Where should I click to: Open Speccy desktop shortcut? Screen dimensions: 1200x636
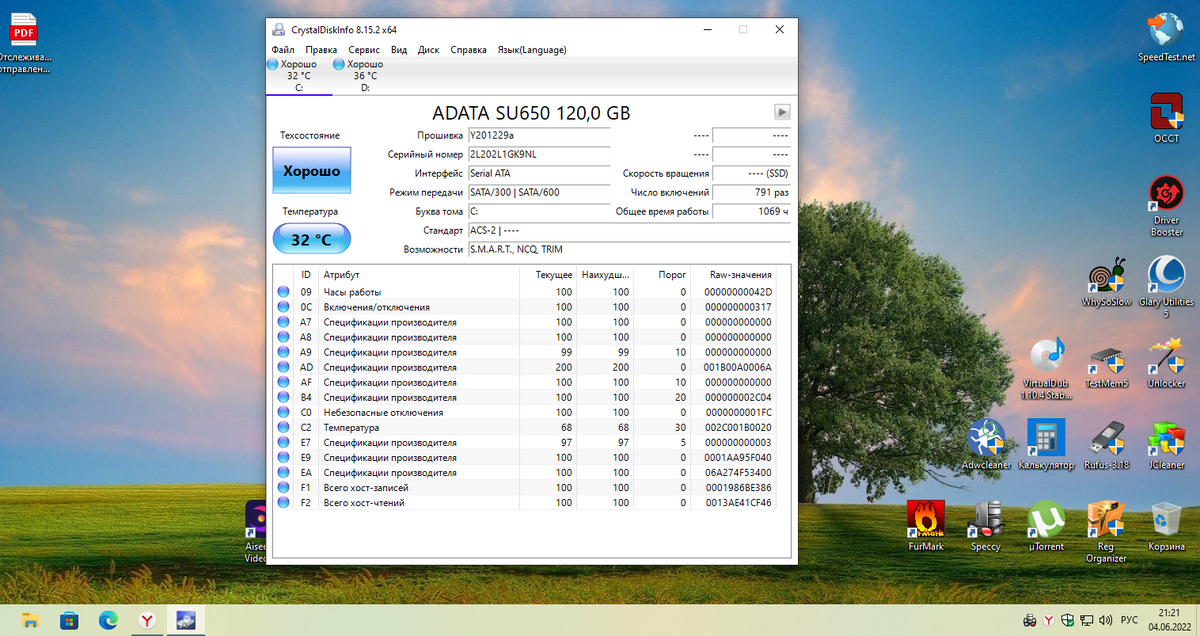point(986,526)
